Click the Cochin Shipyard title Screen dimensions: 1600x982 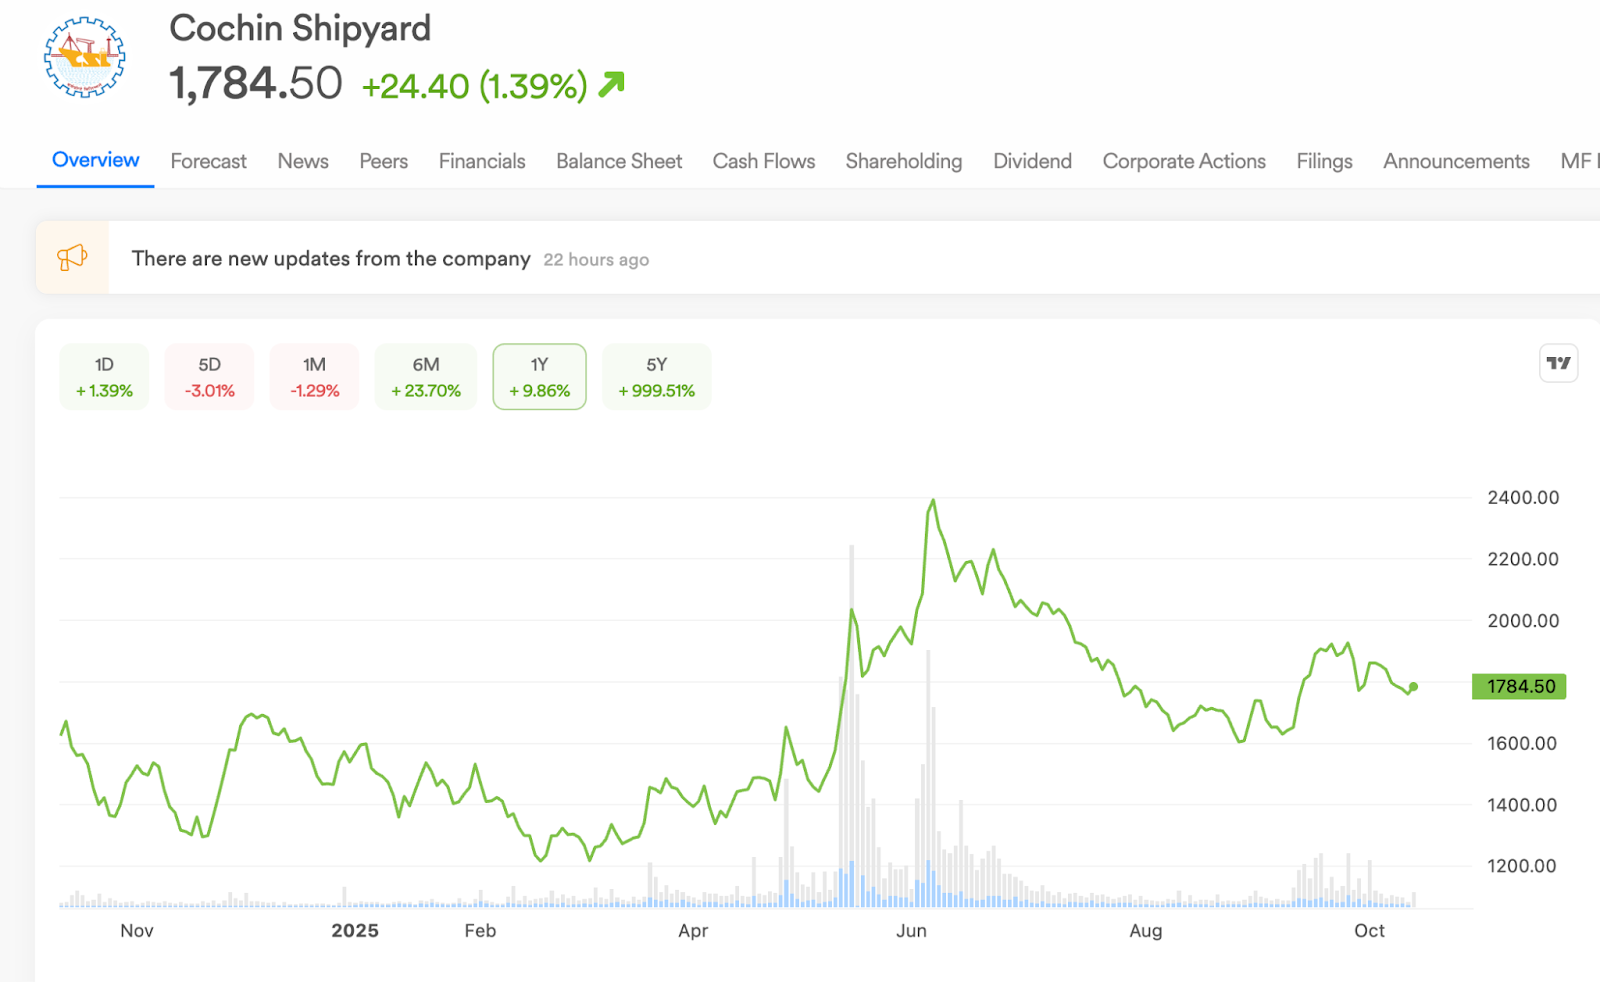(x=300, y=28)
